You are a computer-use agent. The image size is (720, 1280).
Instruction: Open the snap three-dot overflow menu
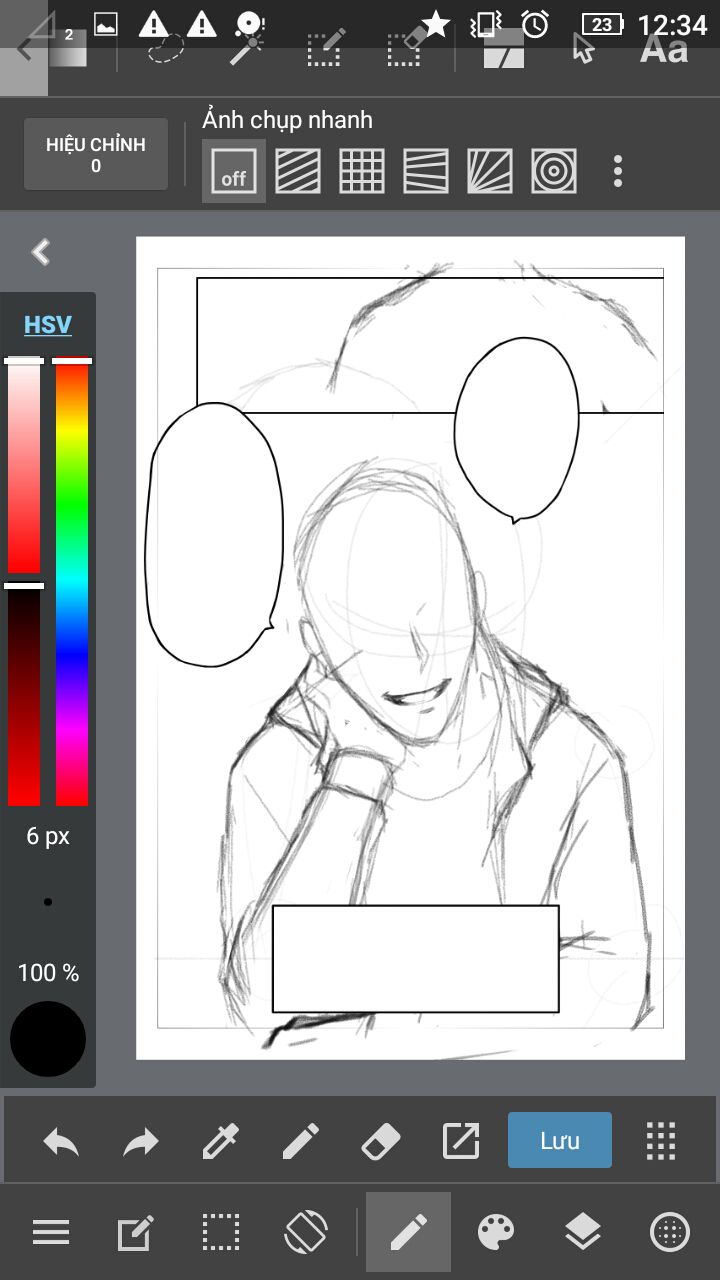click(x=618, y=171)
